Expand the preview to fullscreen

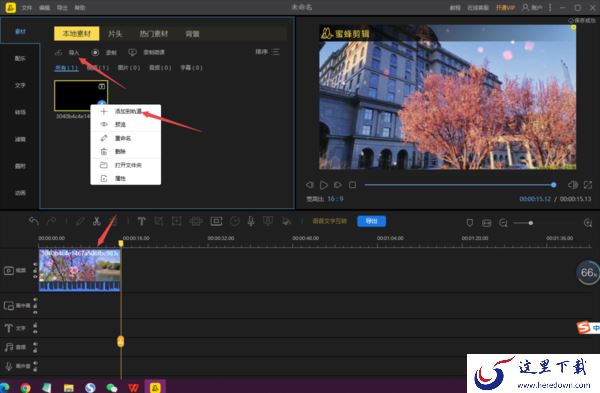click(x=588, y=185)
